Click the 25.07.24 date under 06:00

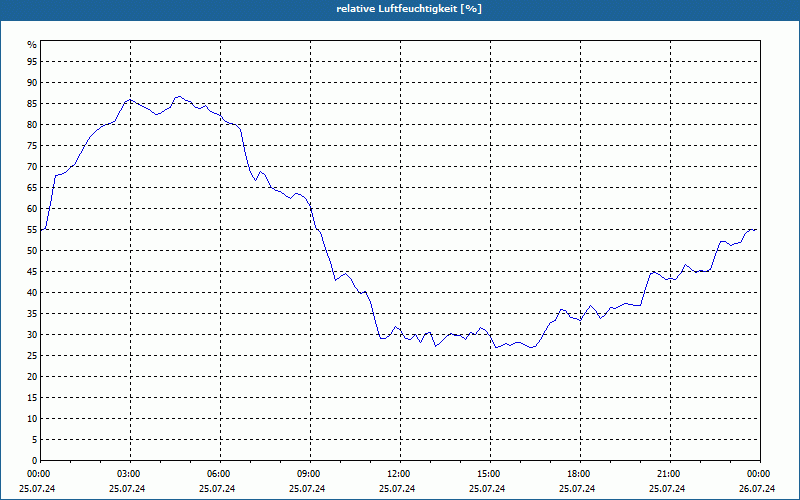217,488
